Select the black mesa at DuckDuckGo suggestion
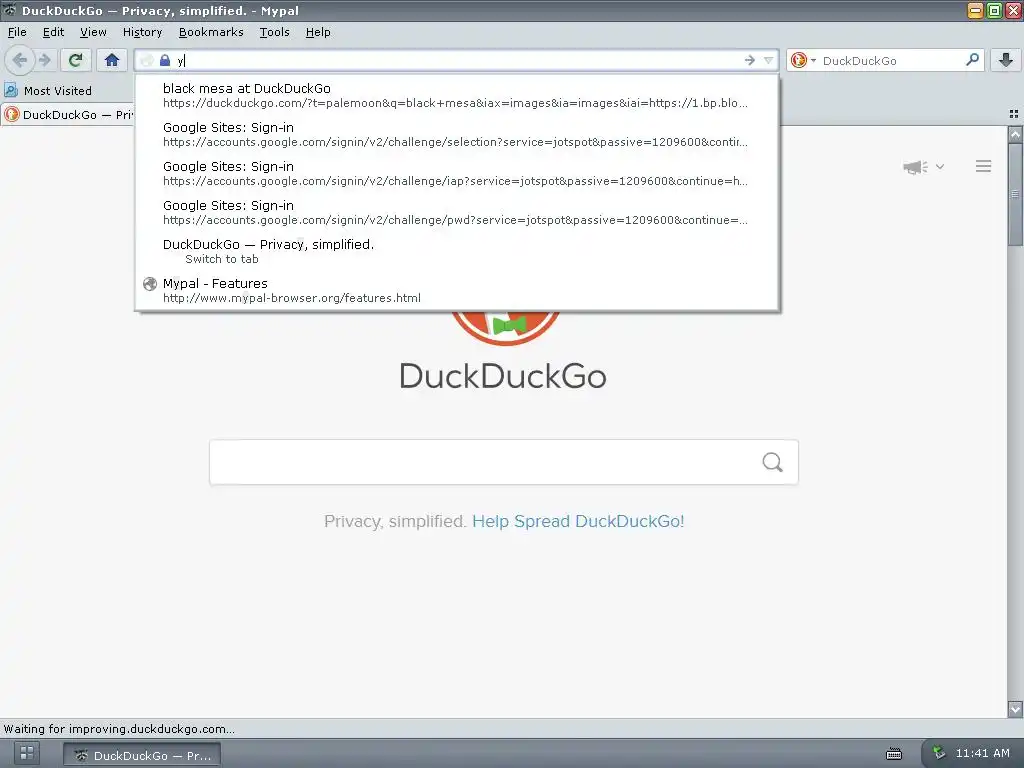Screen dimensions: 1024x768 (x=457, y=95)
